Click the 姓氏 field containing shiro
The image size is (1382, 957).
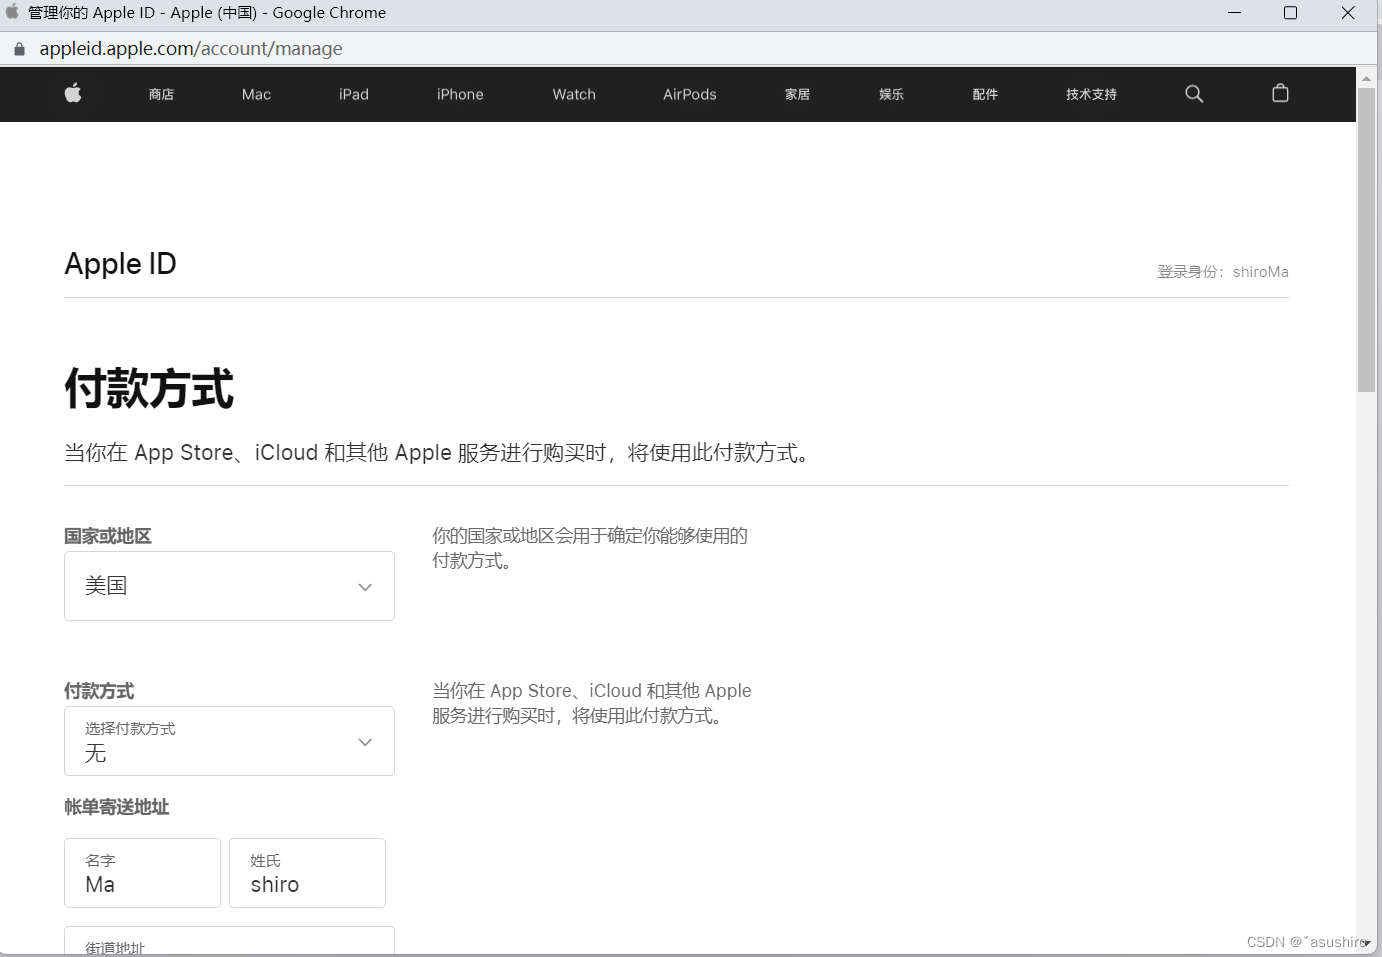pyautogui.click(x=307, y=873)
